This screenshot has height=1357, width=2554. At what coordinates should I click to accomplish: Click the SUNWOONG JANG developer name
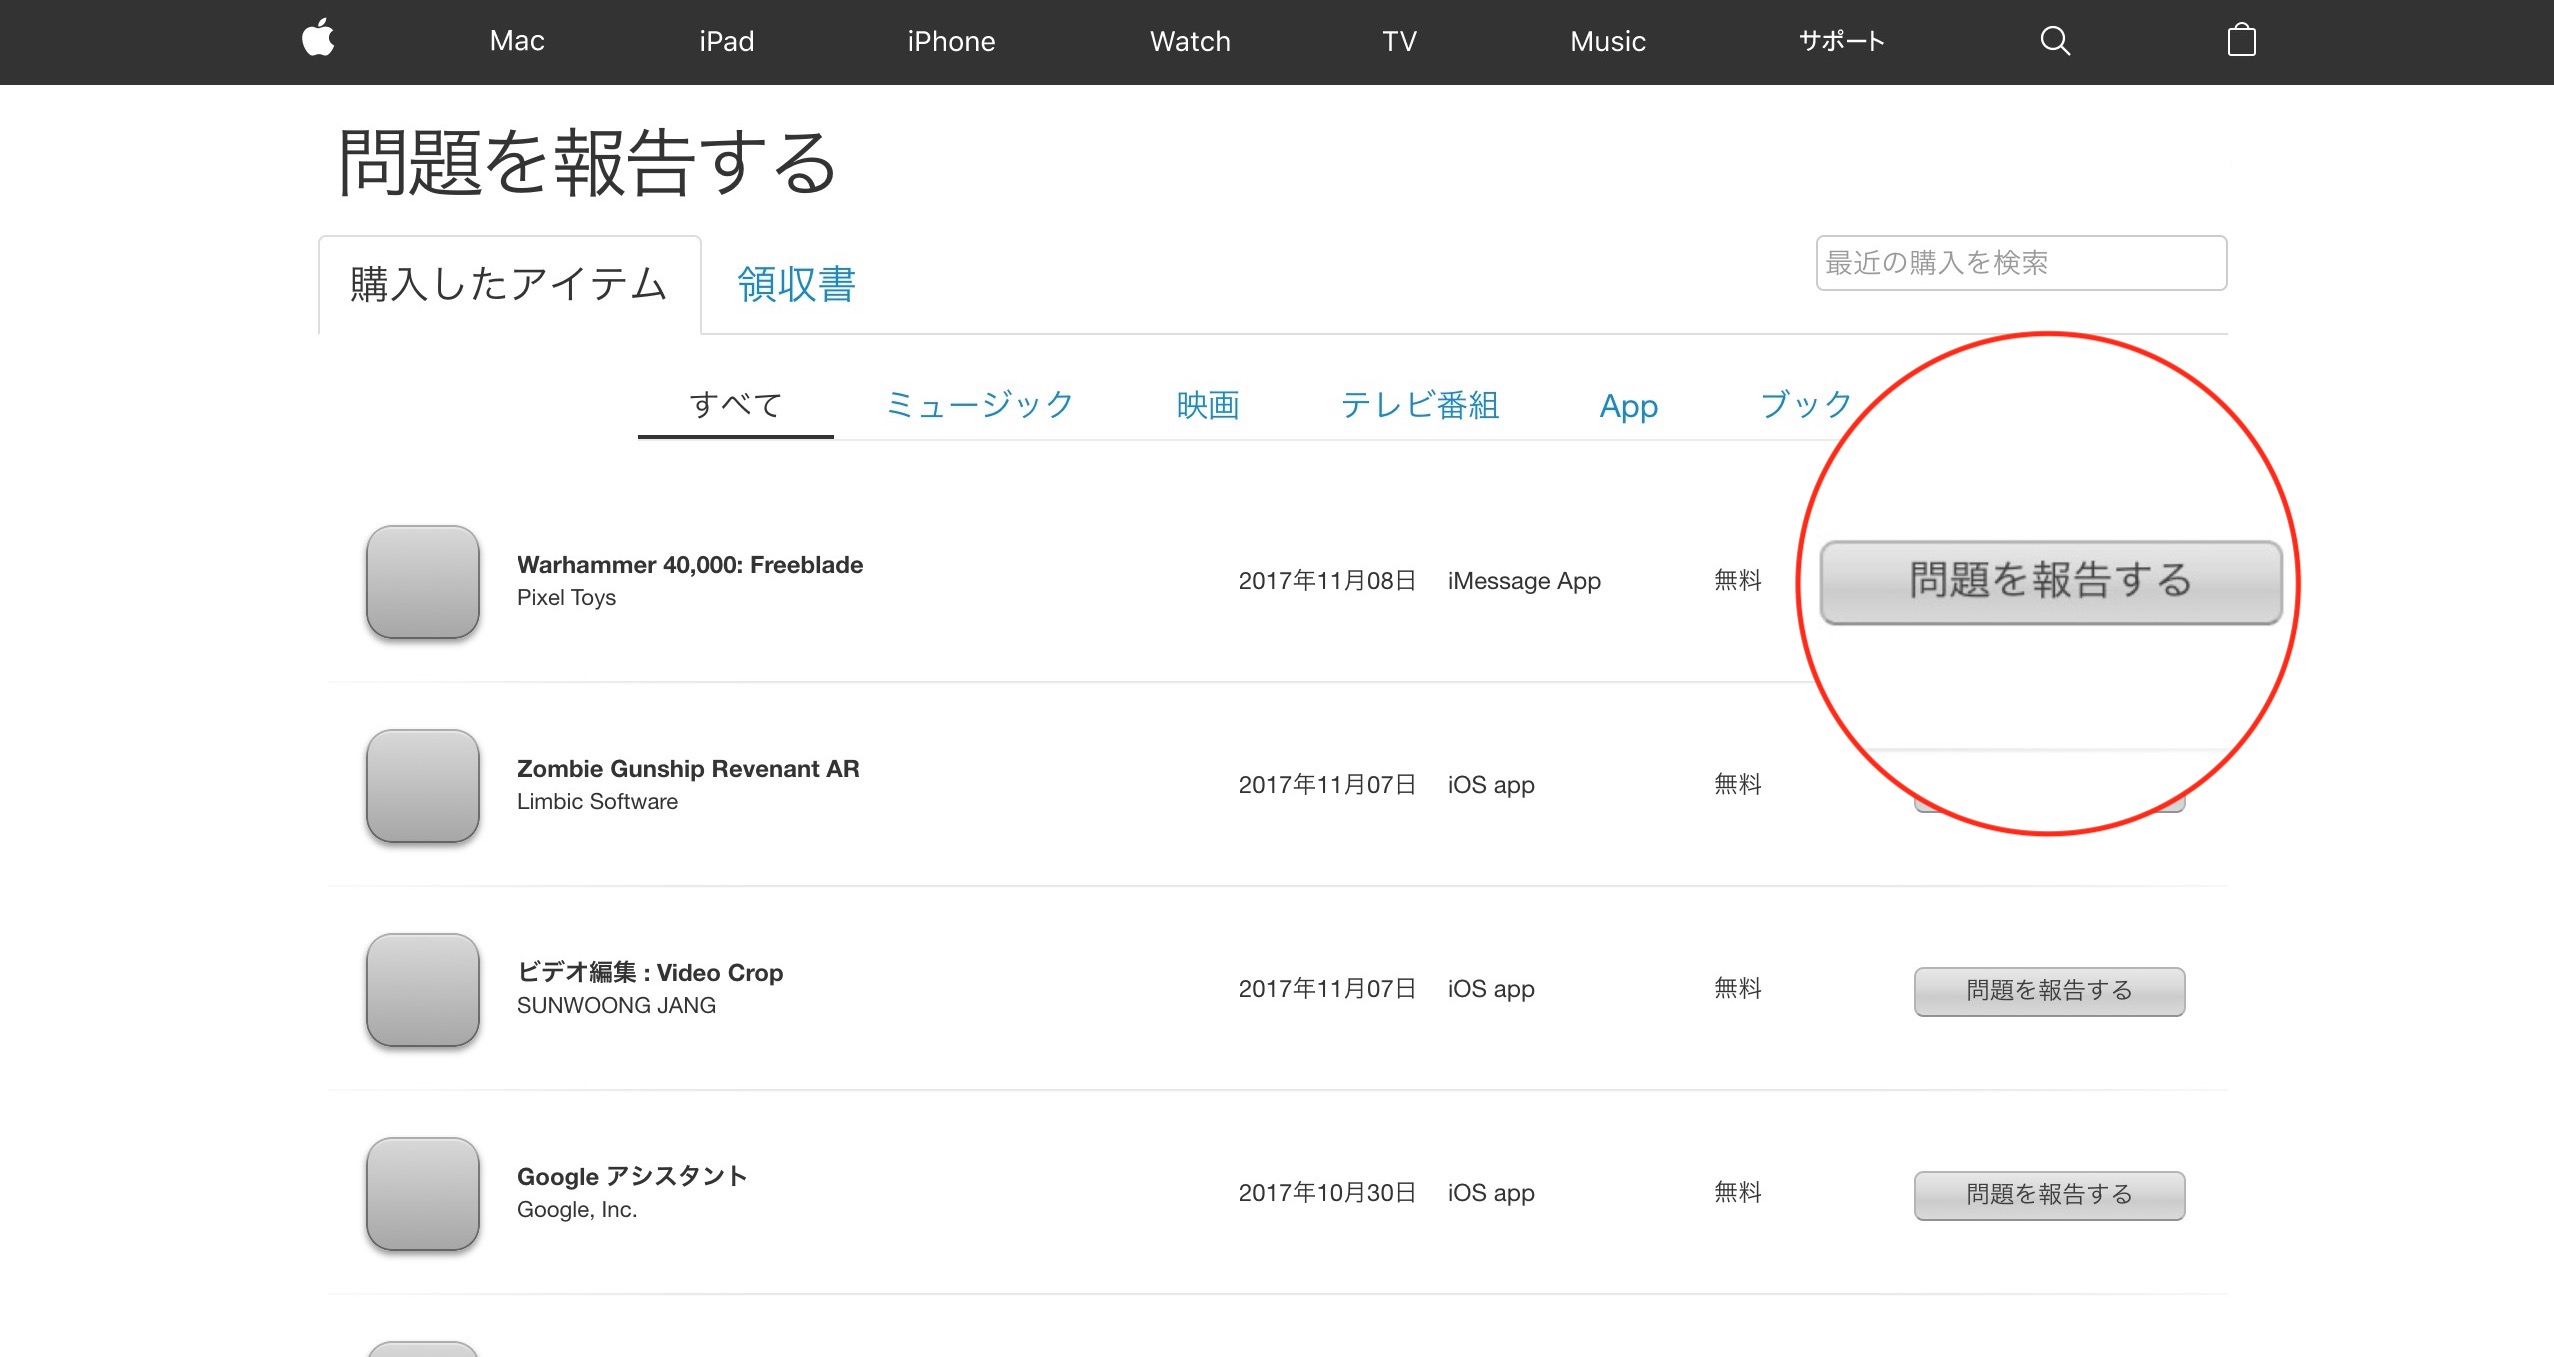[616, 1006]
